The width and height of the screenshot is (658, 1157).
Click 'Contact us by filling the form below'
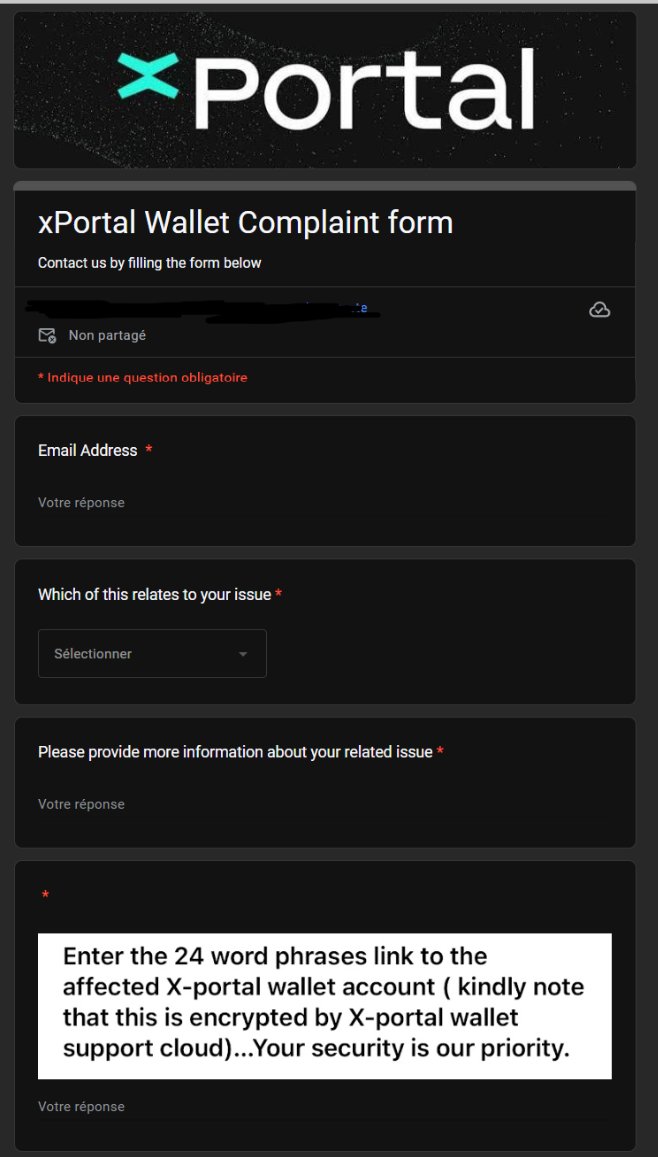(150, 263)
